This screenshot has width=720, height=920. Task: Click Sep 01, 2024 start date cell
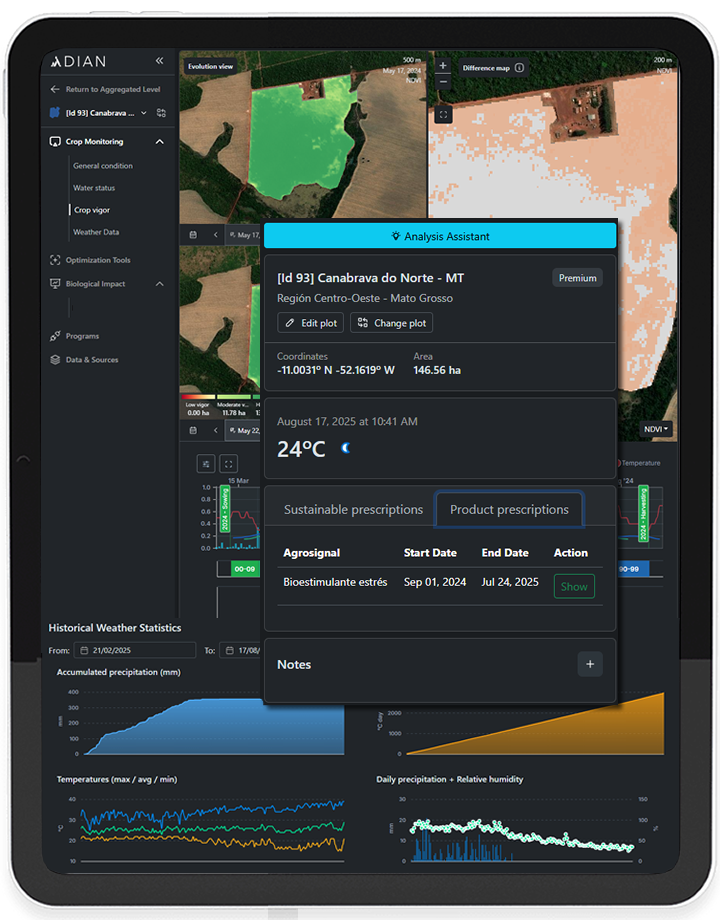435,582
